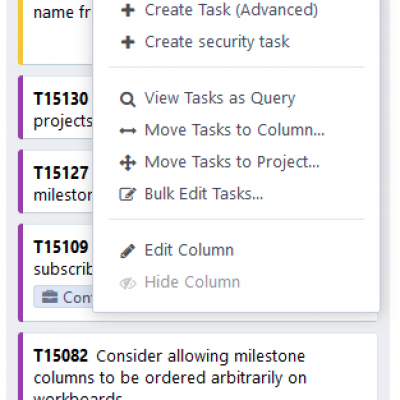Viewport: 400px width, 400px height.
Task: Click the purple color bar on the T15082 card
Action: [20, 366]
